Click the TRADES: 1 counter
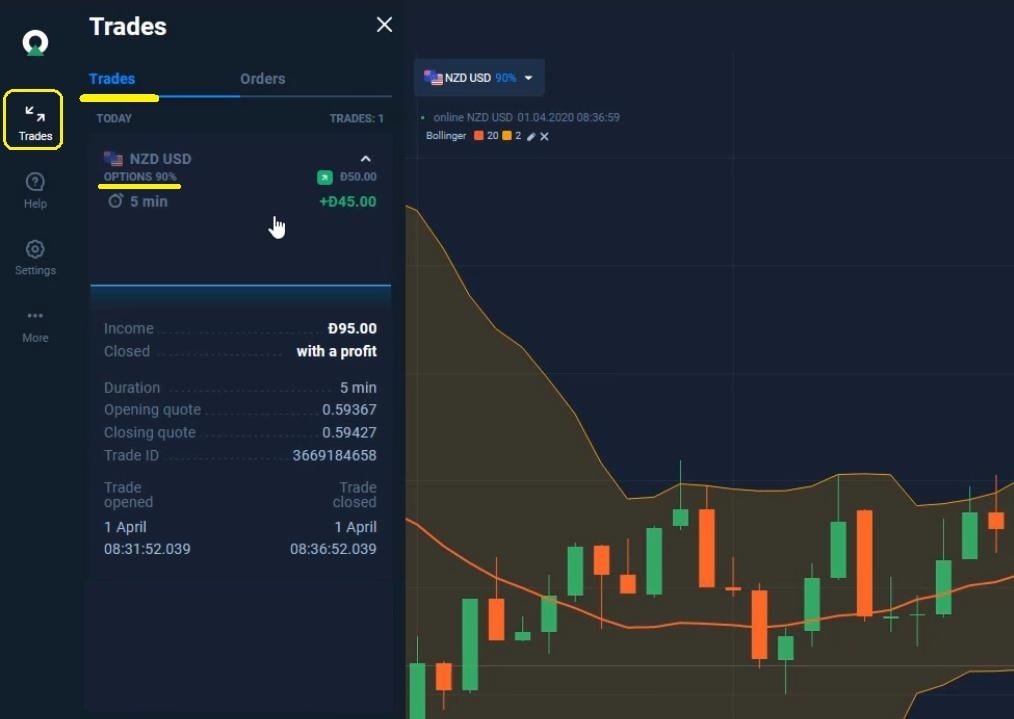Viewport: 1014px width, 719px height. tap(356, 118)
